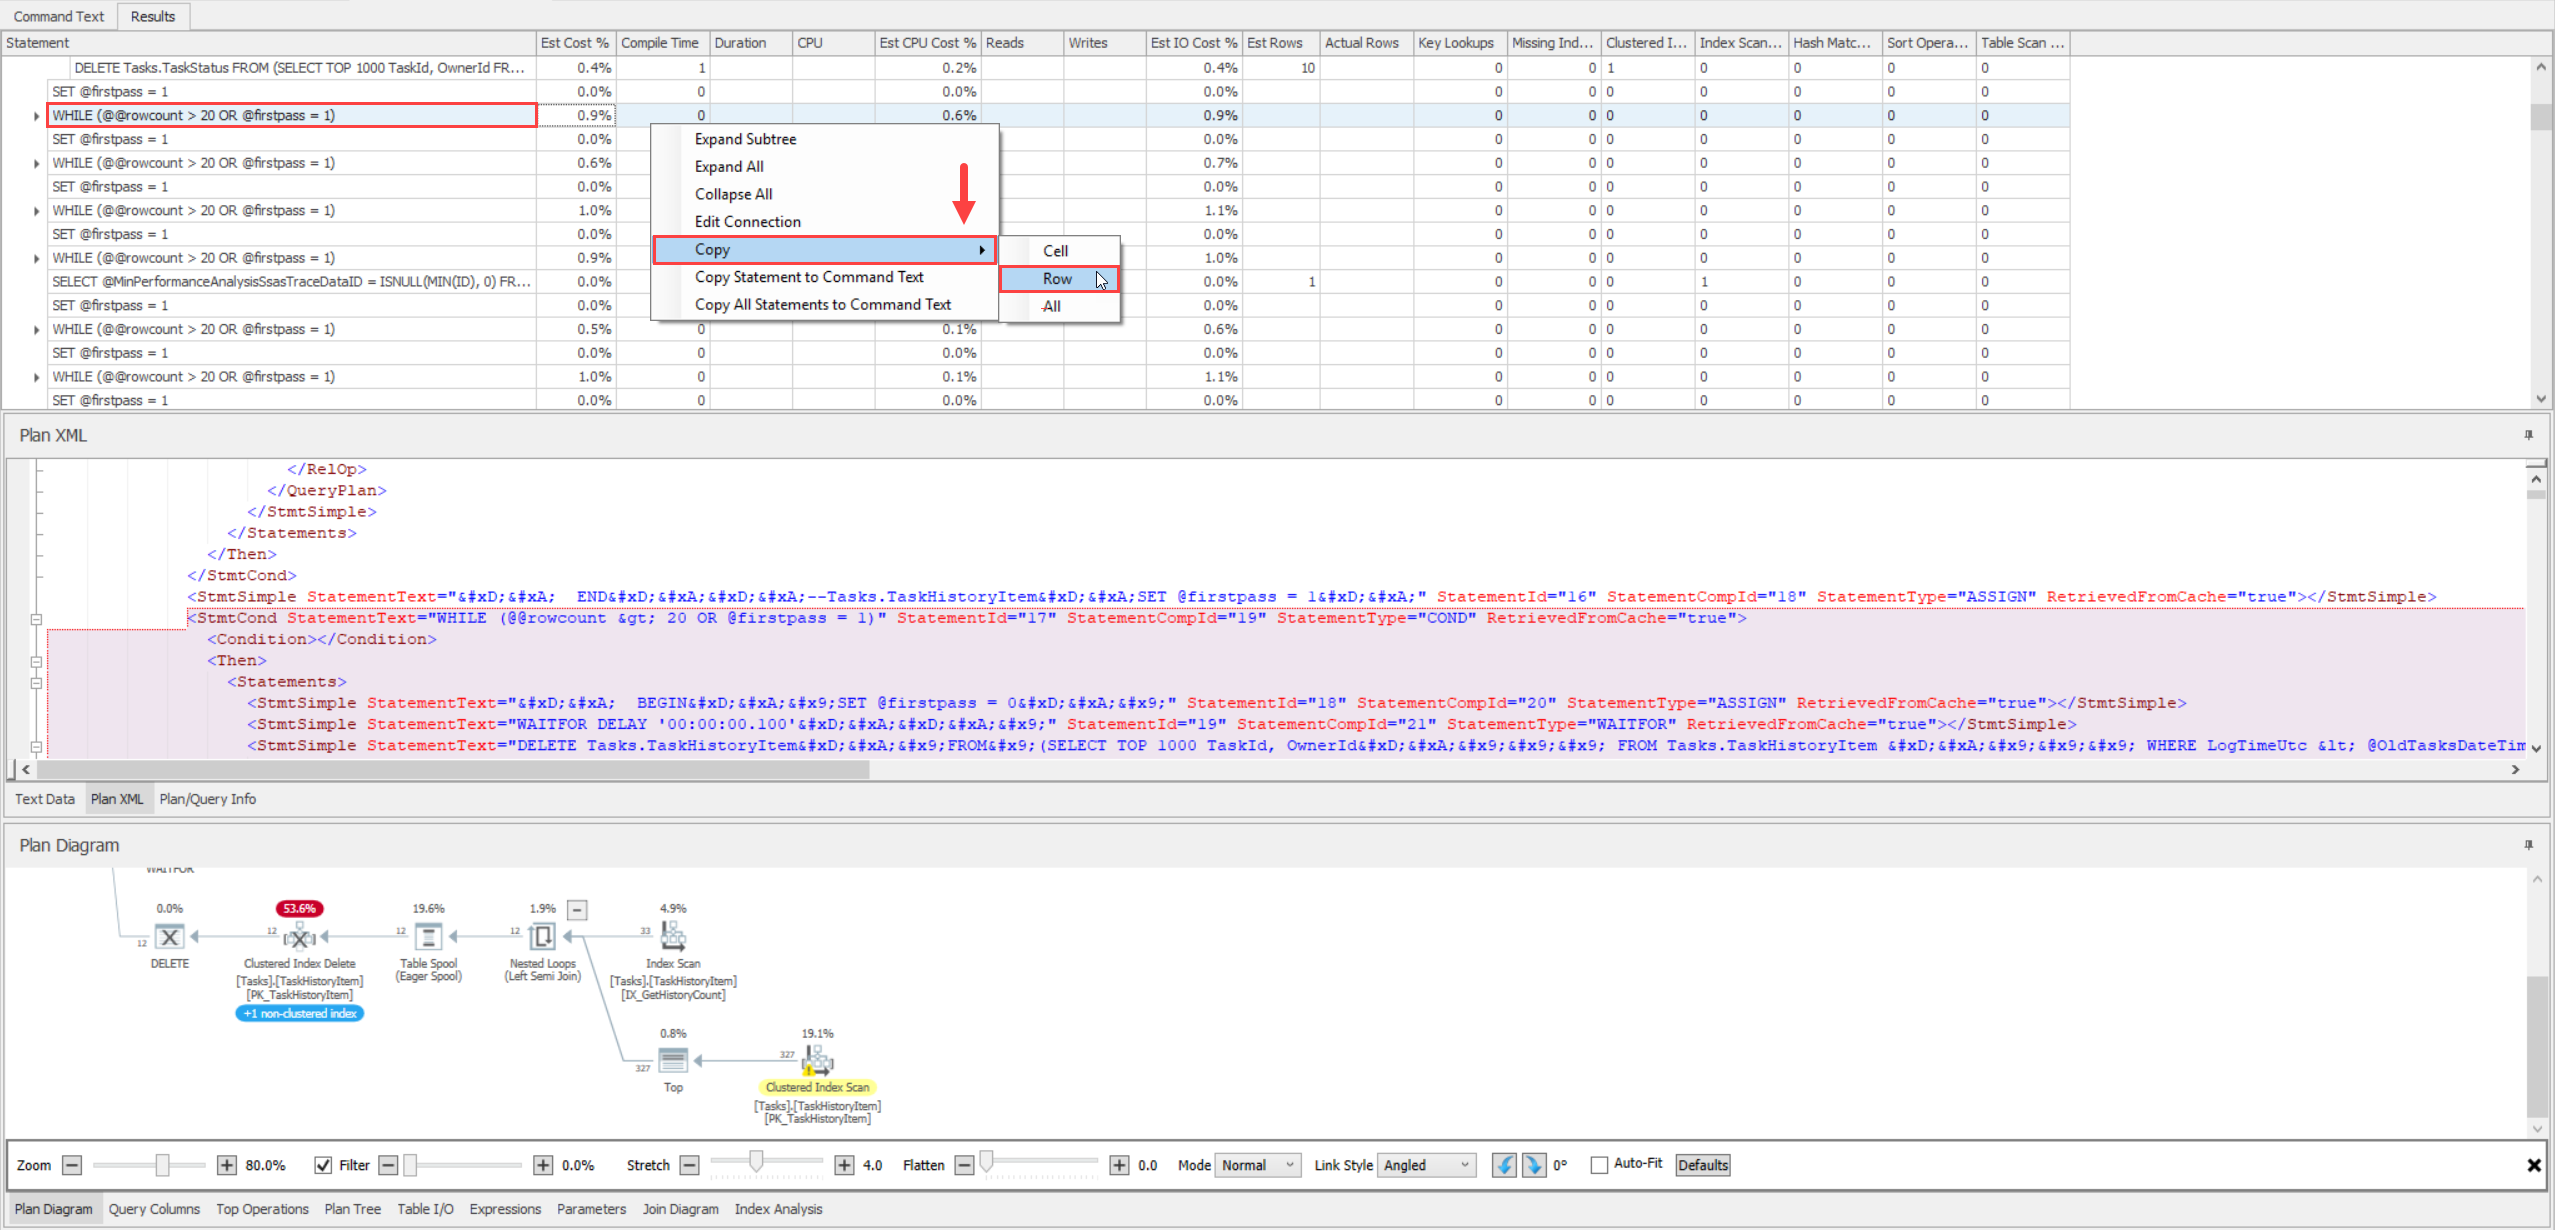Collapse the Statements node in Plan XML
The width and height of the screenshot is (2555, 1230).
[36, 683]
